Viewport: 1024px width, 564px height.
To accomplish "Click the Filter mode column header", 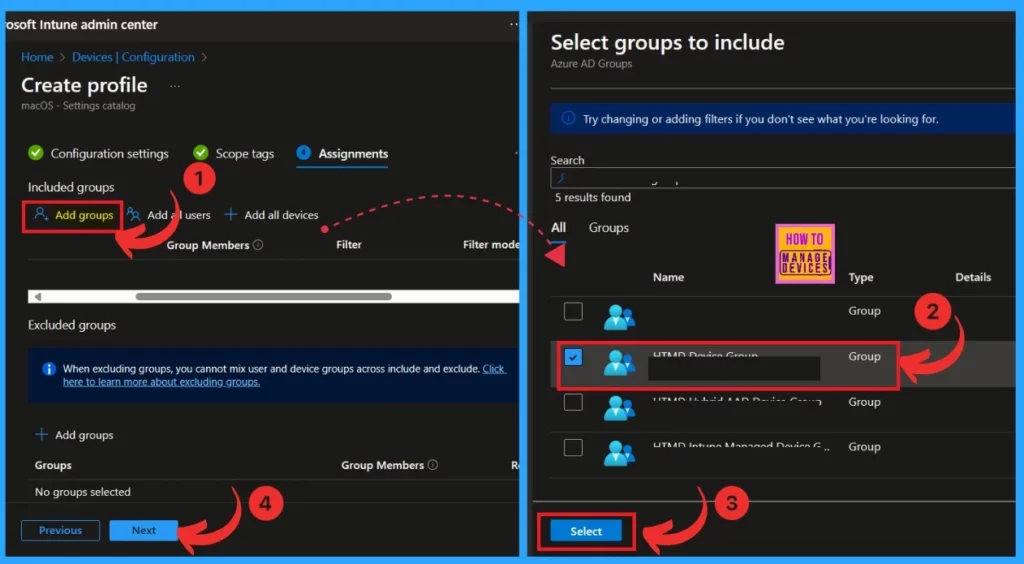I will (x=491, y=244).
